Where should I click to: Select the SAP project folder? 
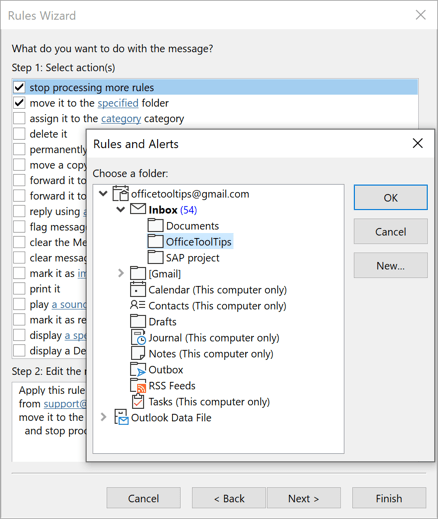tap(193, 258)
